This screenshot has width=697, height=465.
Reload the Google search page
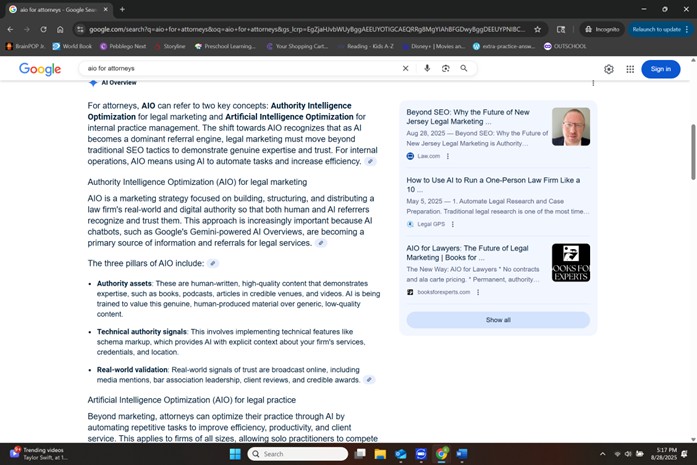pyautogui.click(x=44, y=29)
